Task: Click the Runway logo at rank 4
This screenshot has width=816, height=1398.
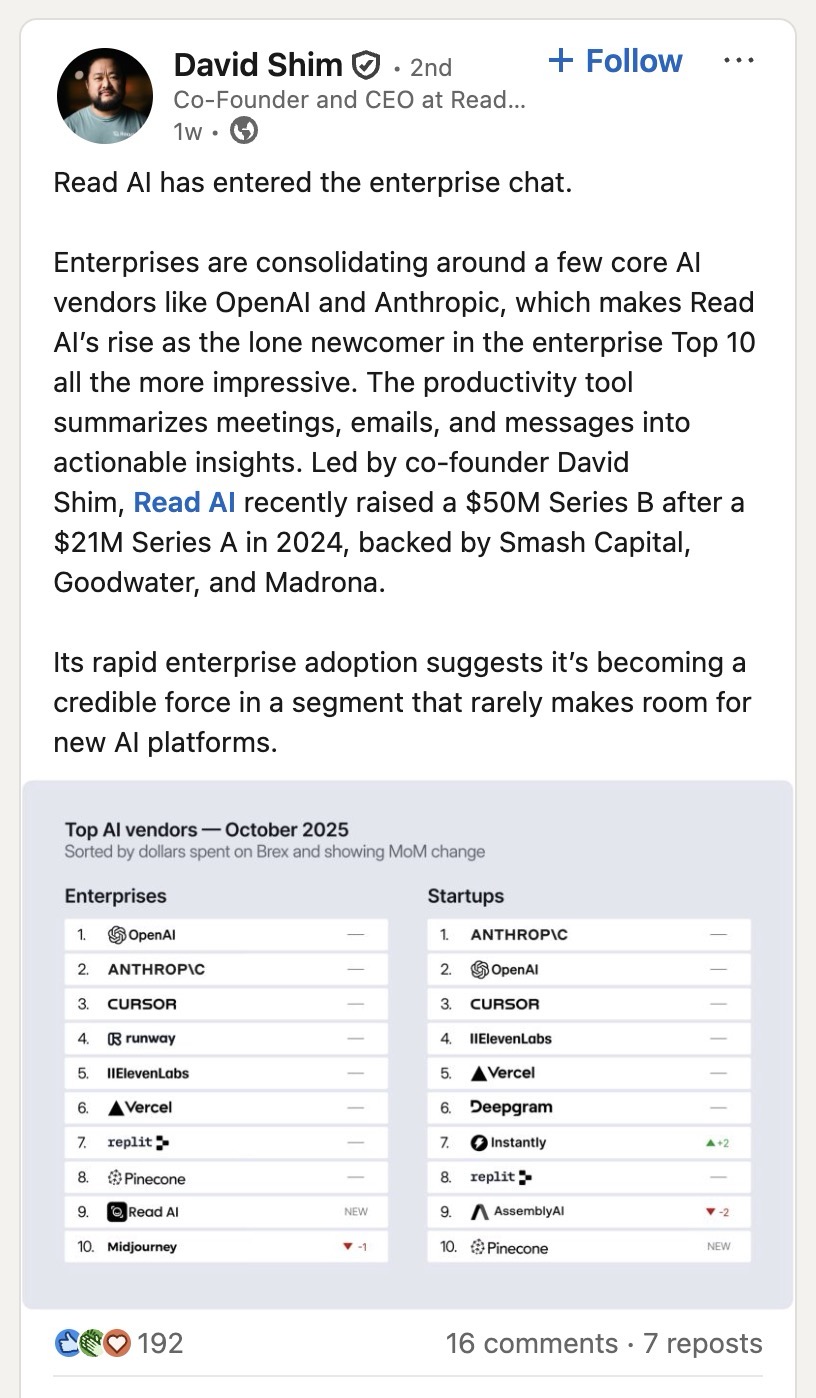Action: 117,1038
